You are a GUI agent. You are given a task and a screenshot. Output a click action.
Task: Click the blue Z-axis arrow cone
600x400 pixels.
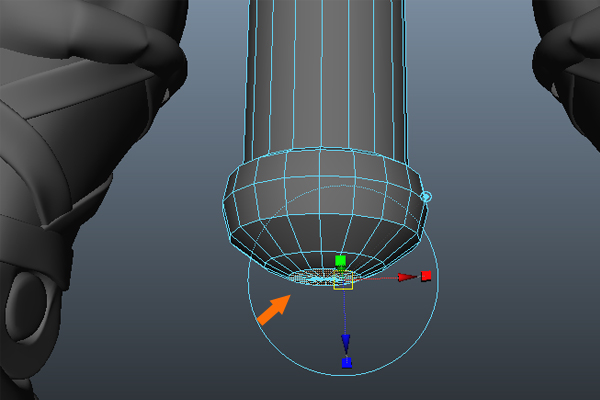(346, 344)
